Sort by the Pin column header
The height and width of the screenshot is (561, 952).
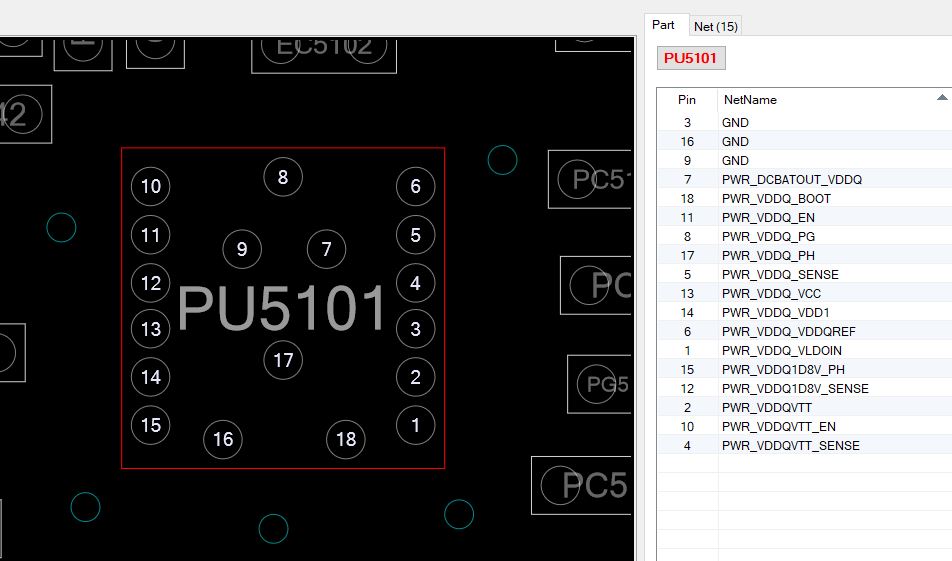coord(687,100)
